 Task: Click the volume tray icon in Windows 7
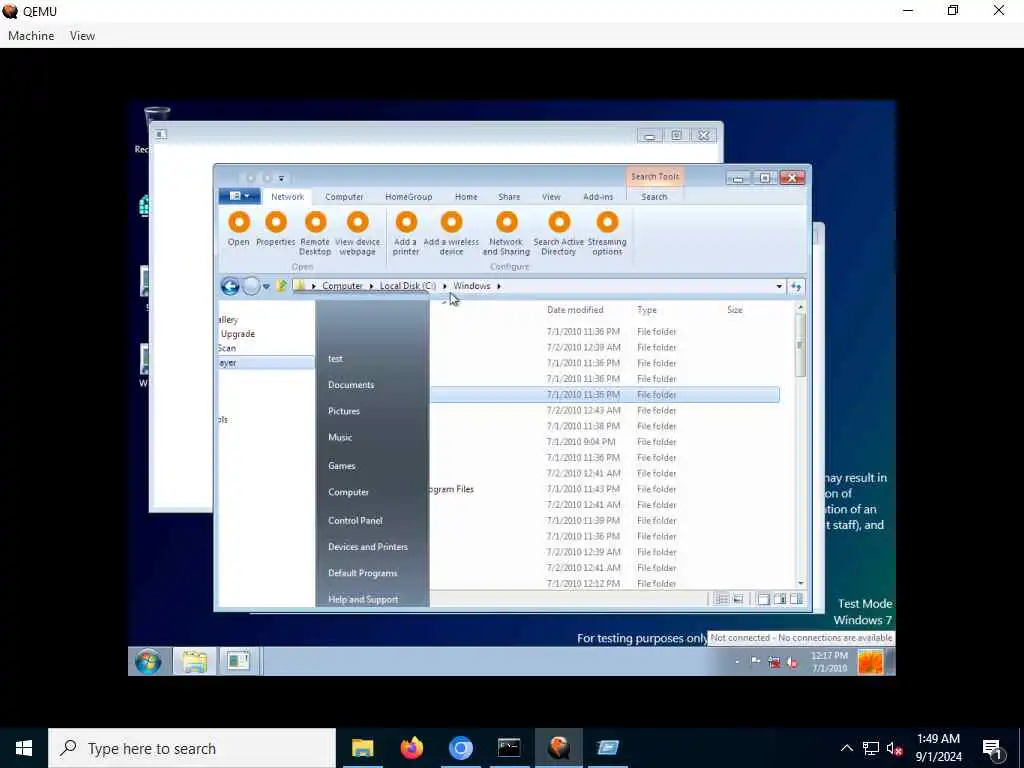click(x=792, y=662)
